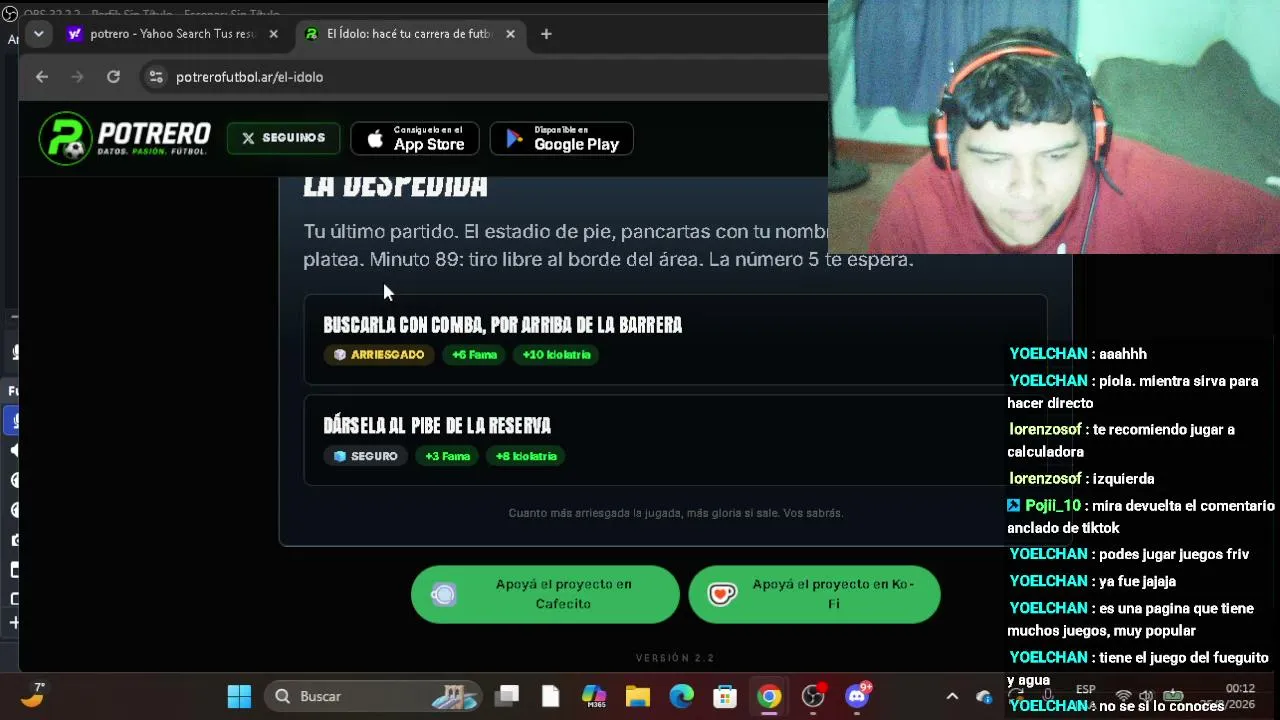Launch Microsoft 365 from the taskbar

click(x=594, y=696)
